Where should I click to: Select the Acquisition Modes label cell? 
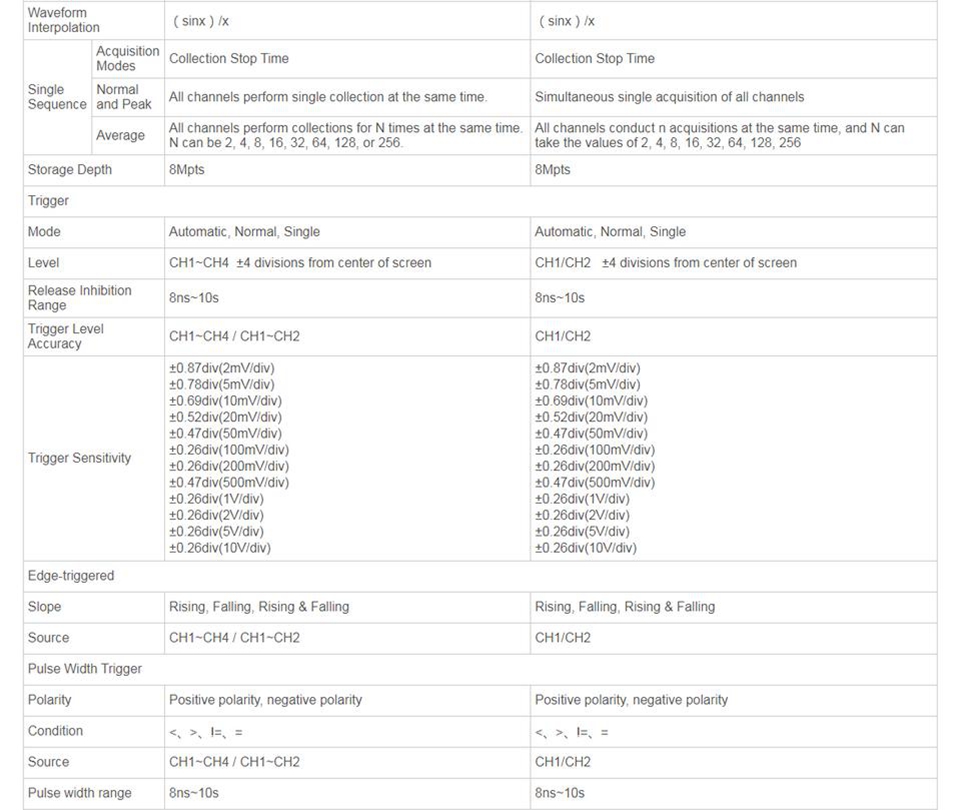click(127, 58)
